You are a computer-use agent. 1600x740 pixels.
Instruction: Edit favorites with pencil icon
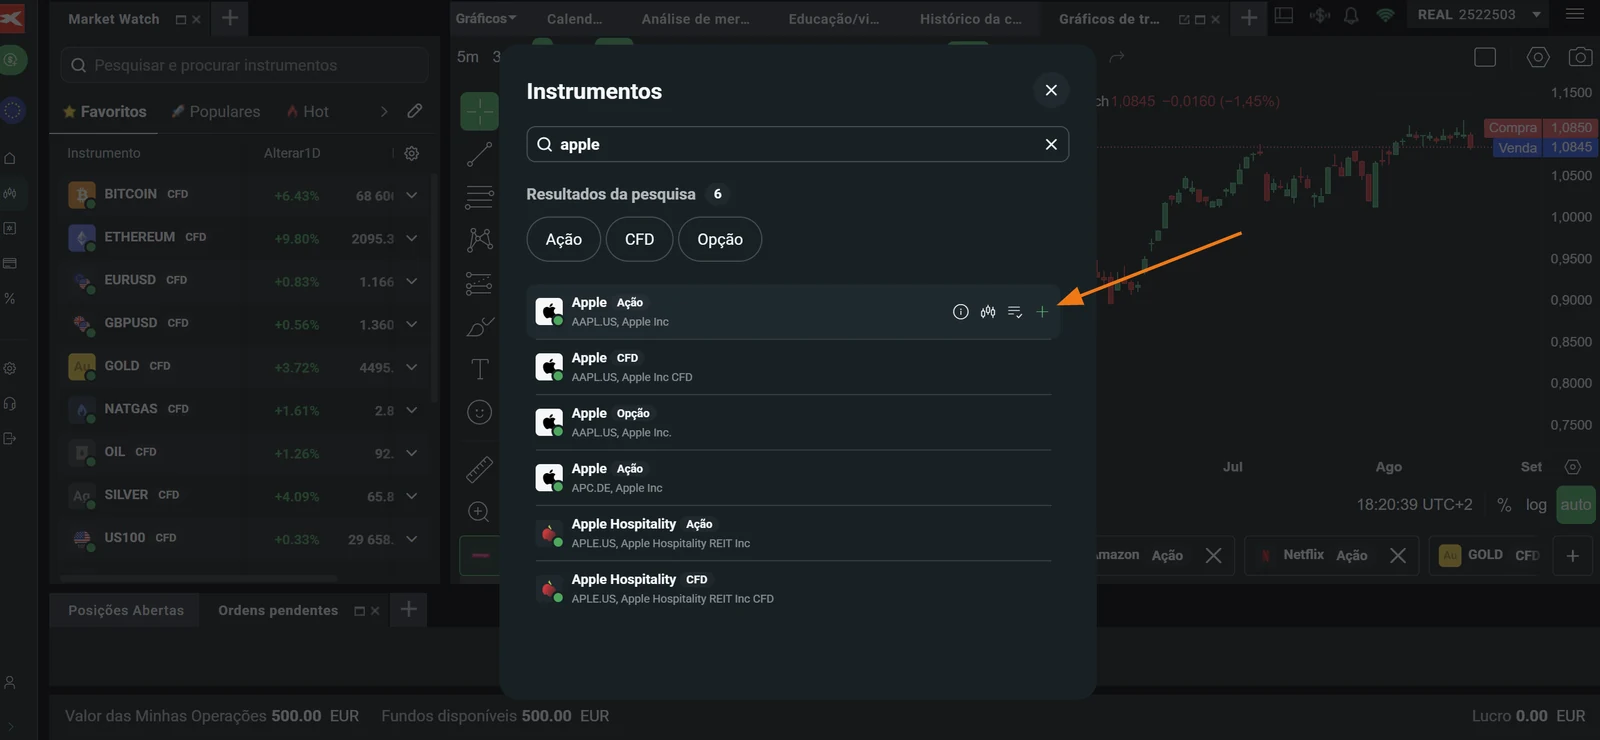(x=415, y=111)
